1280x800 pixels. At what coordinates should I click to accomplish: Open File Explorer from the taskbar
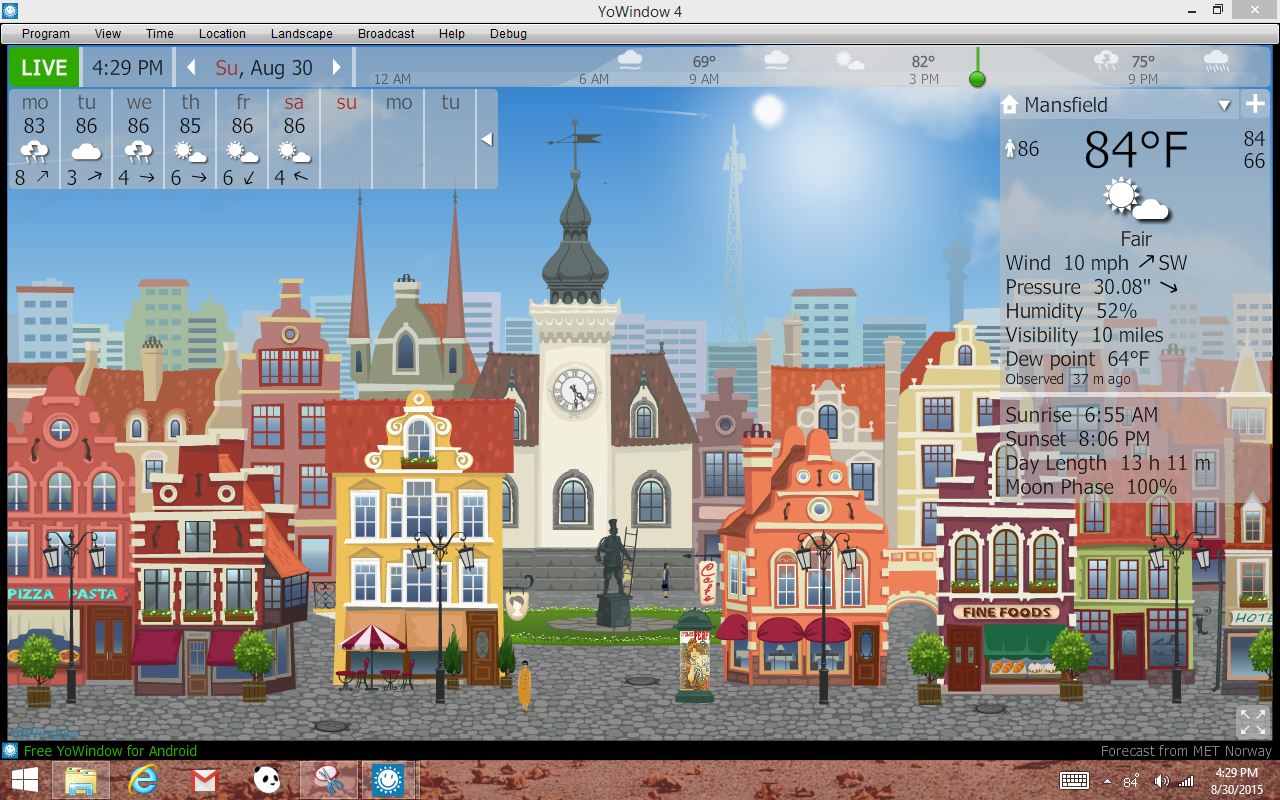[x=81, y=779]
